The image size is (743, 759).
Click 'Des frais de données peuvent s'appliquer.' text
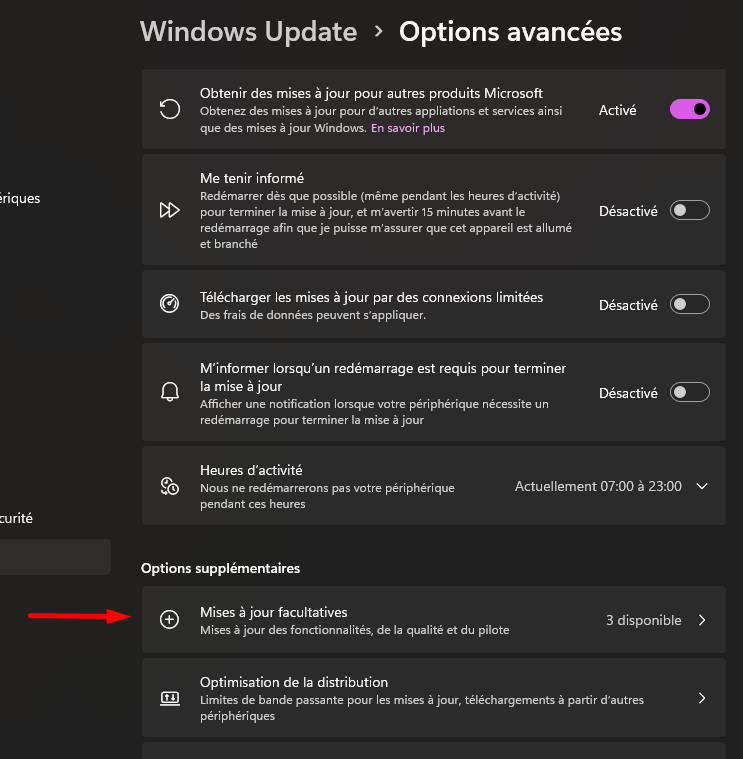tap(313, 315)
